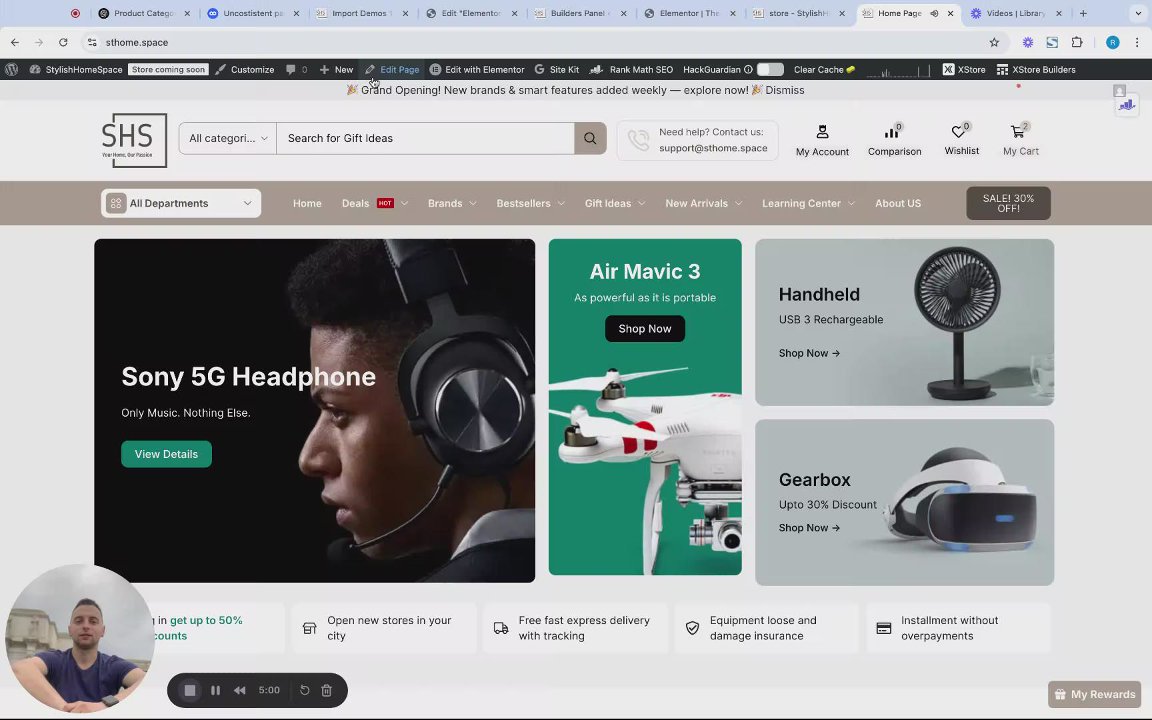
Task: Click New in the admin bar
Action: pos(336,69)
